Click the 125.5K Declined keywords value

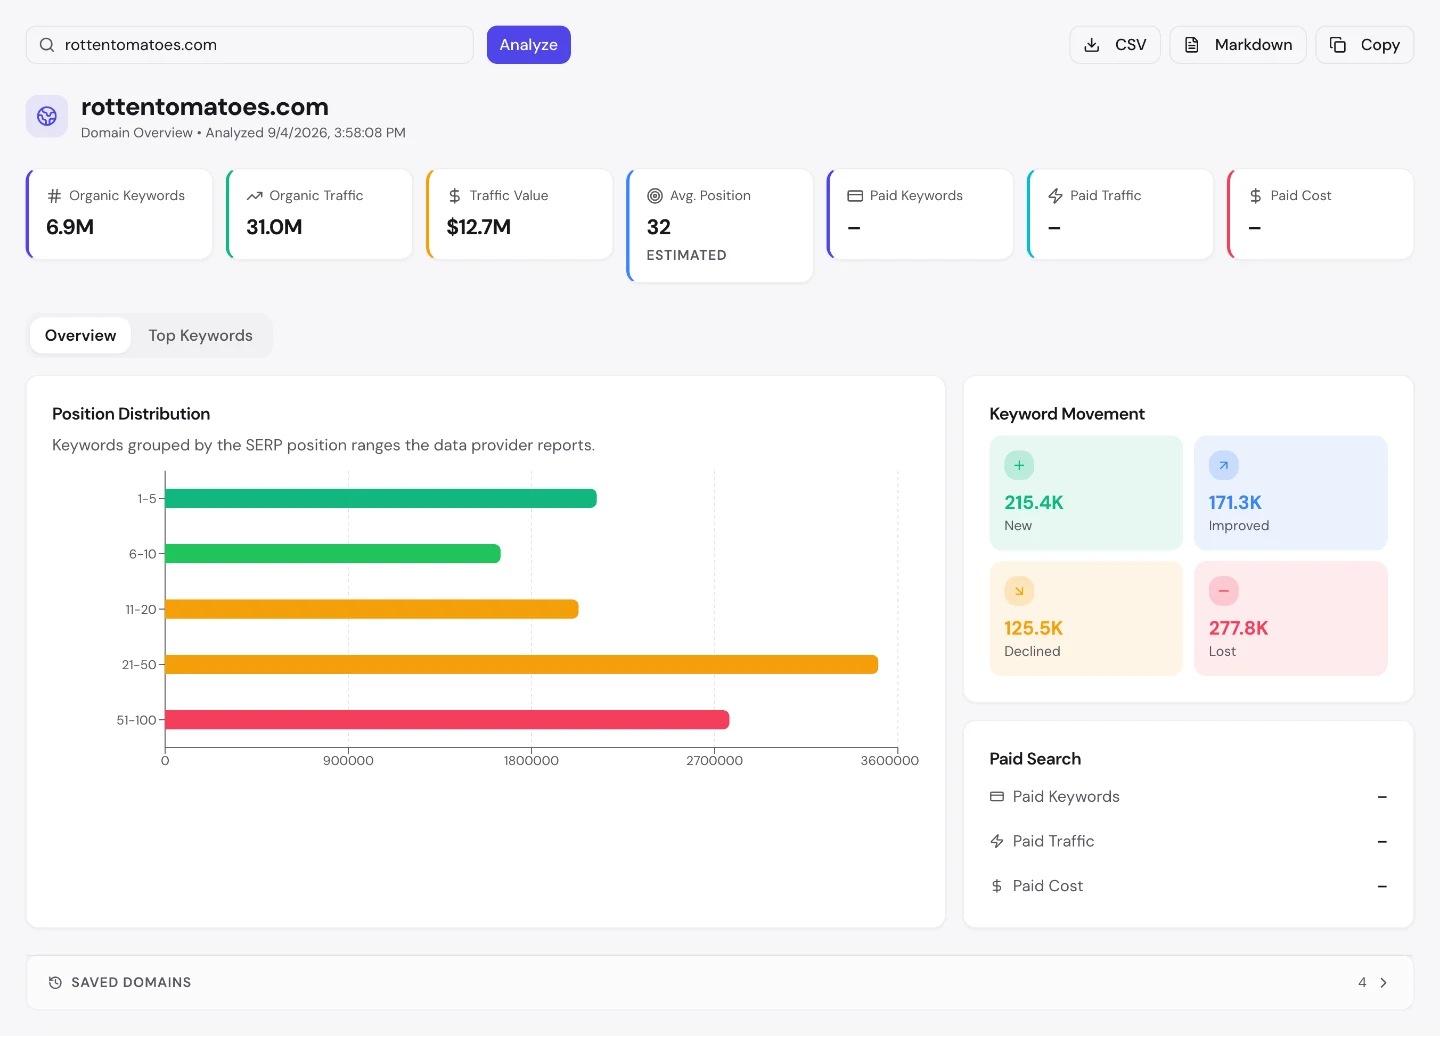click(1034, 629)
